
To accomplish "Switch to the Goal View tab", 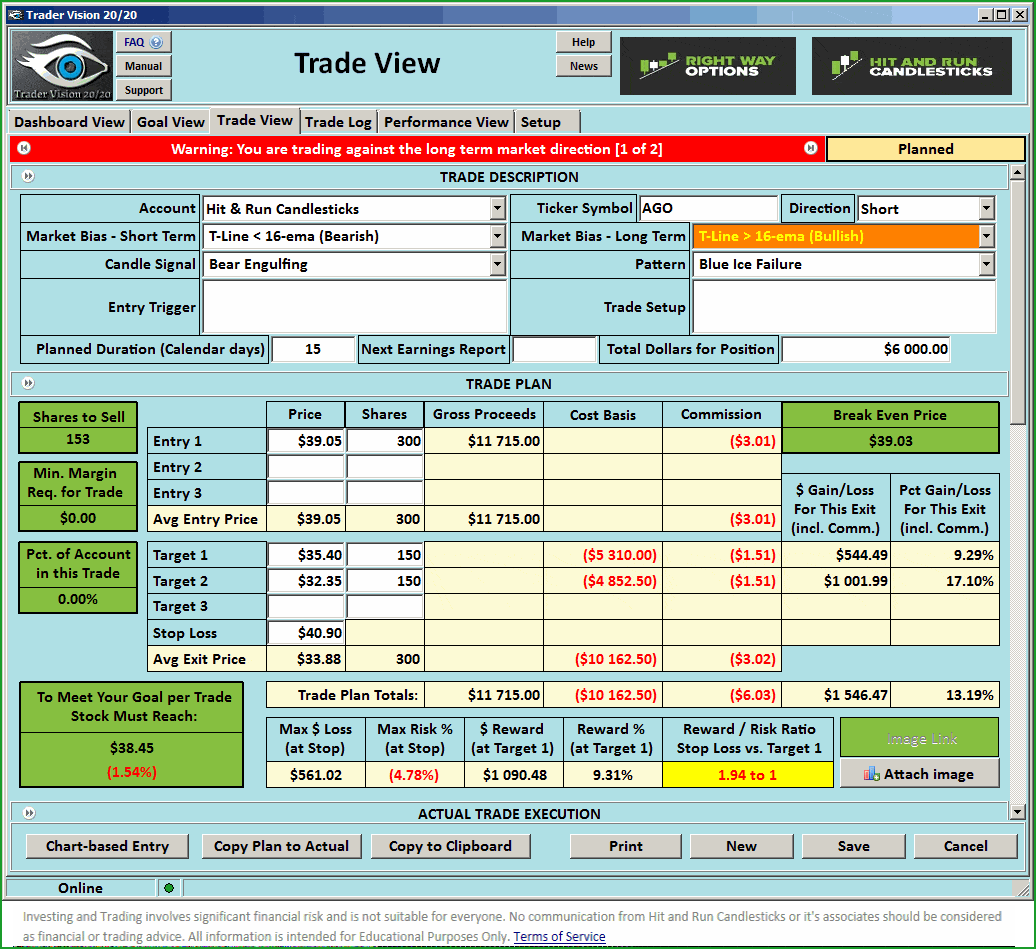I will [x=170, y=122].
